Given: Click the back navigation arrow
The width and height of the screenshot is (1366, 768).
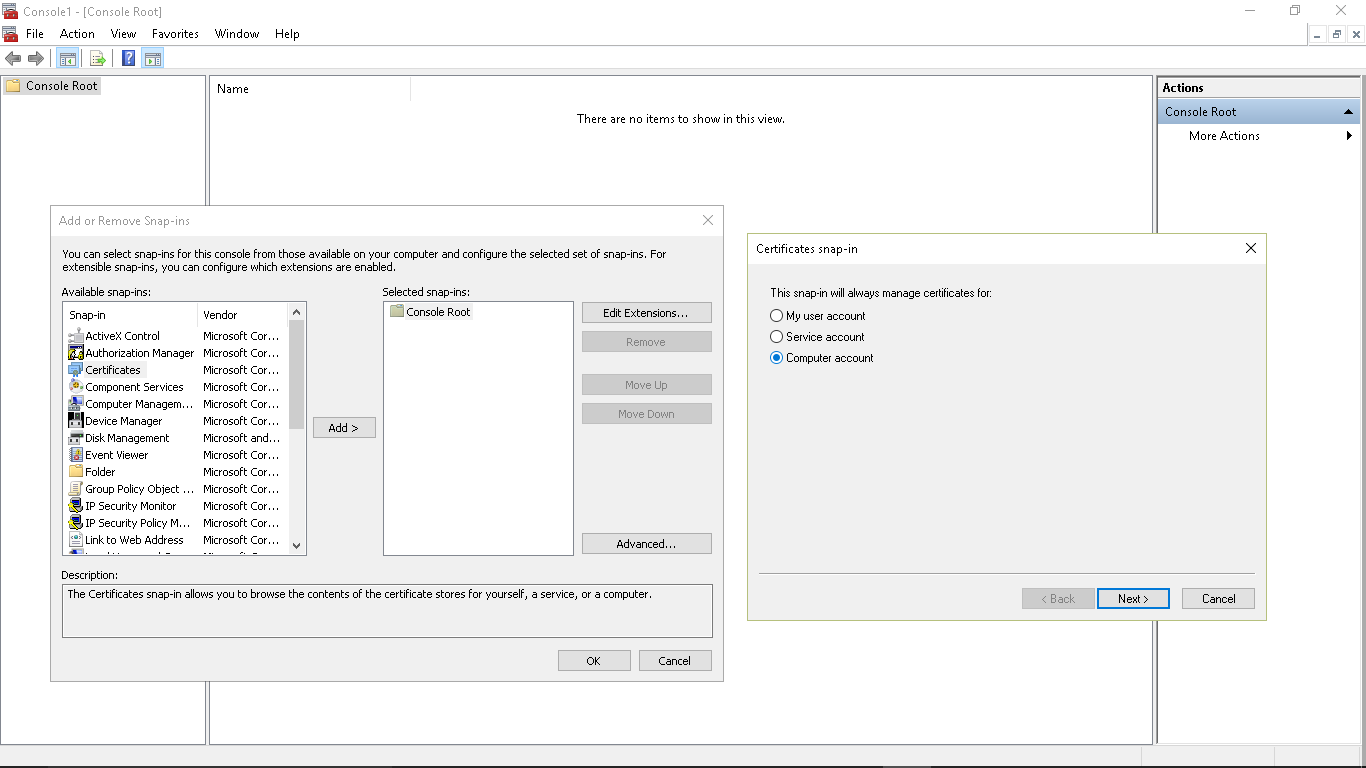Looking at the screenshot, I should coord(13,57).
